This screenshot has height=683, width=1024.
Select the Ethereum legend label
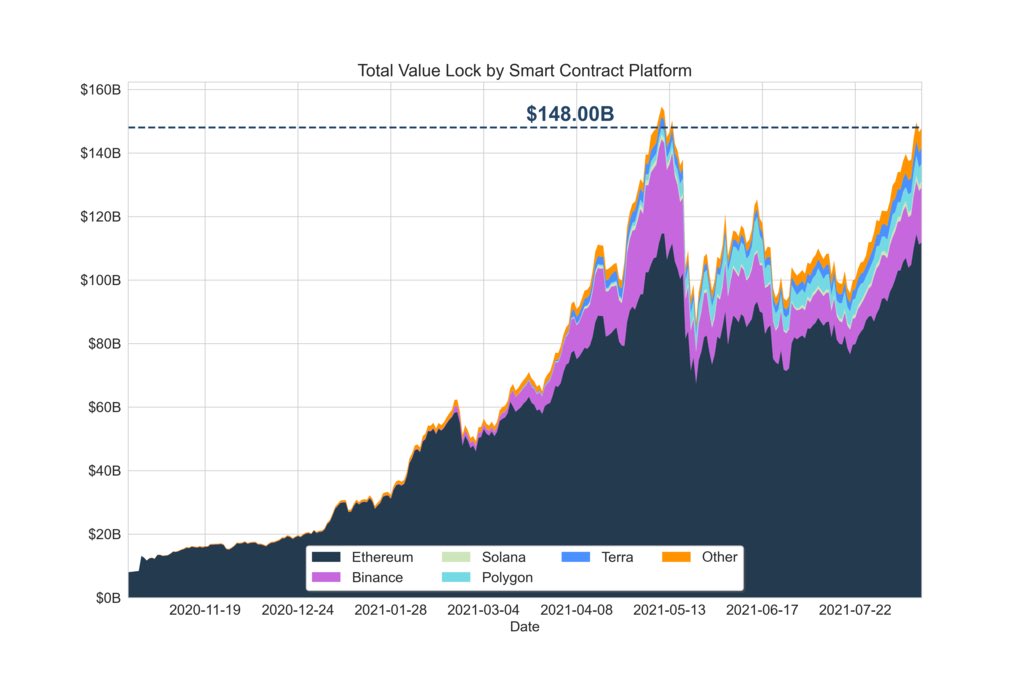[382, 557]
